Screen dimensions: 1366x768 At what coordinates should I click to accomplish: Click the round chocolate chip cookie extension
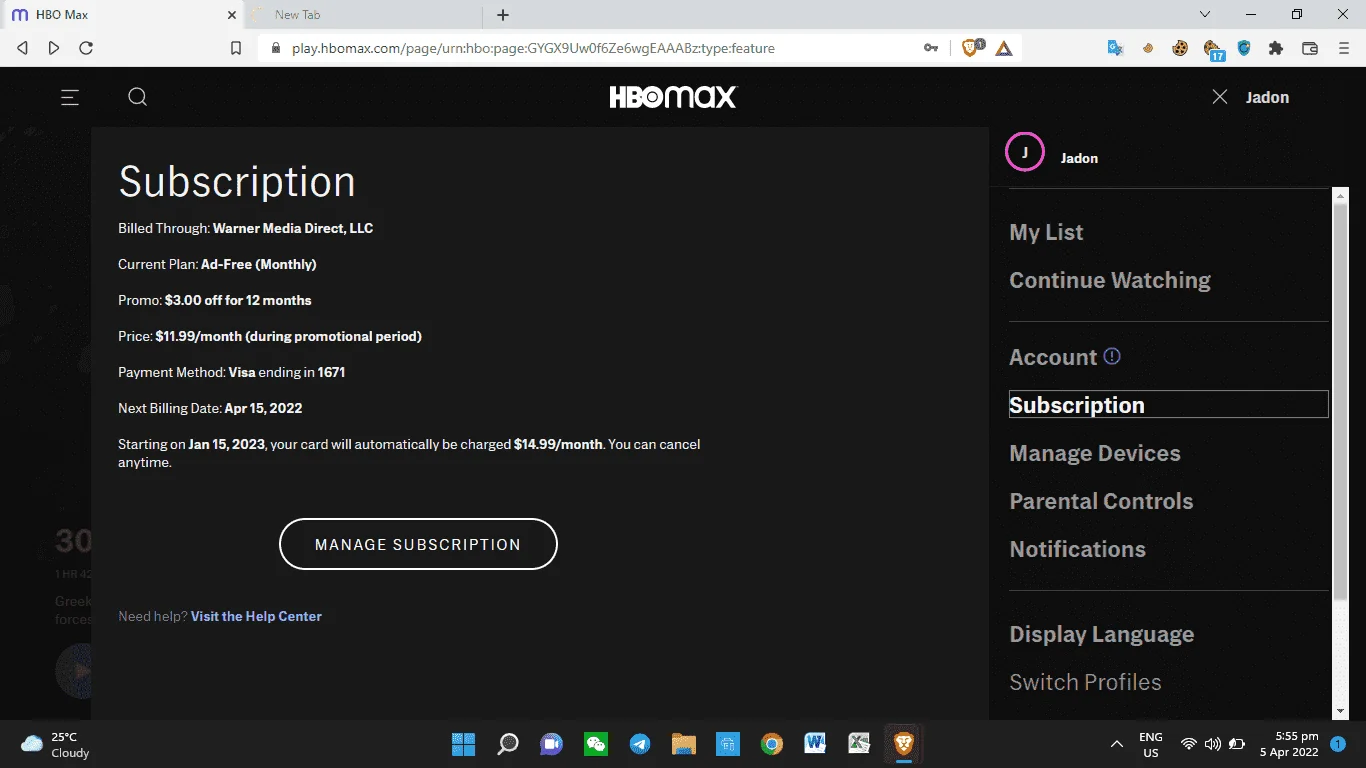(x=1180, y=48)
